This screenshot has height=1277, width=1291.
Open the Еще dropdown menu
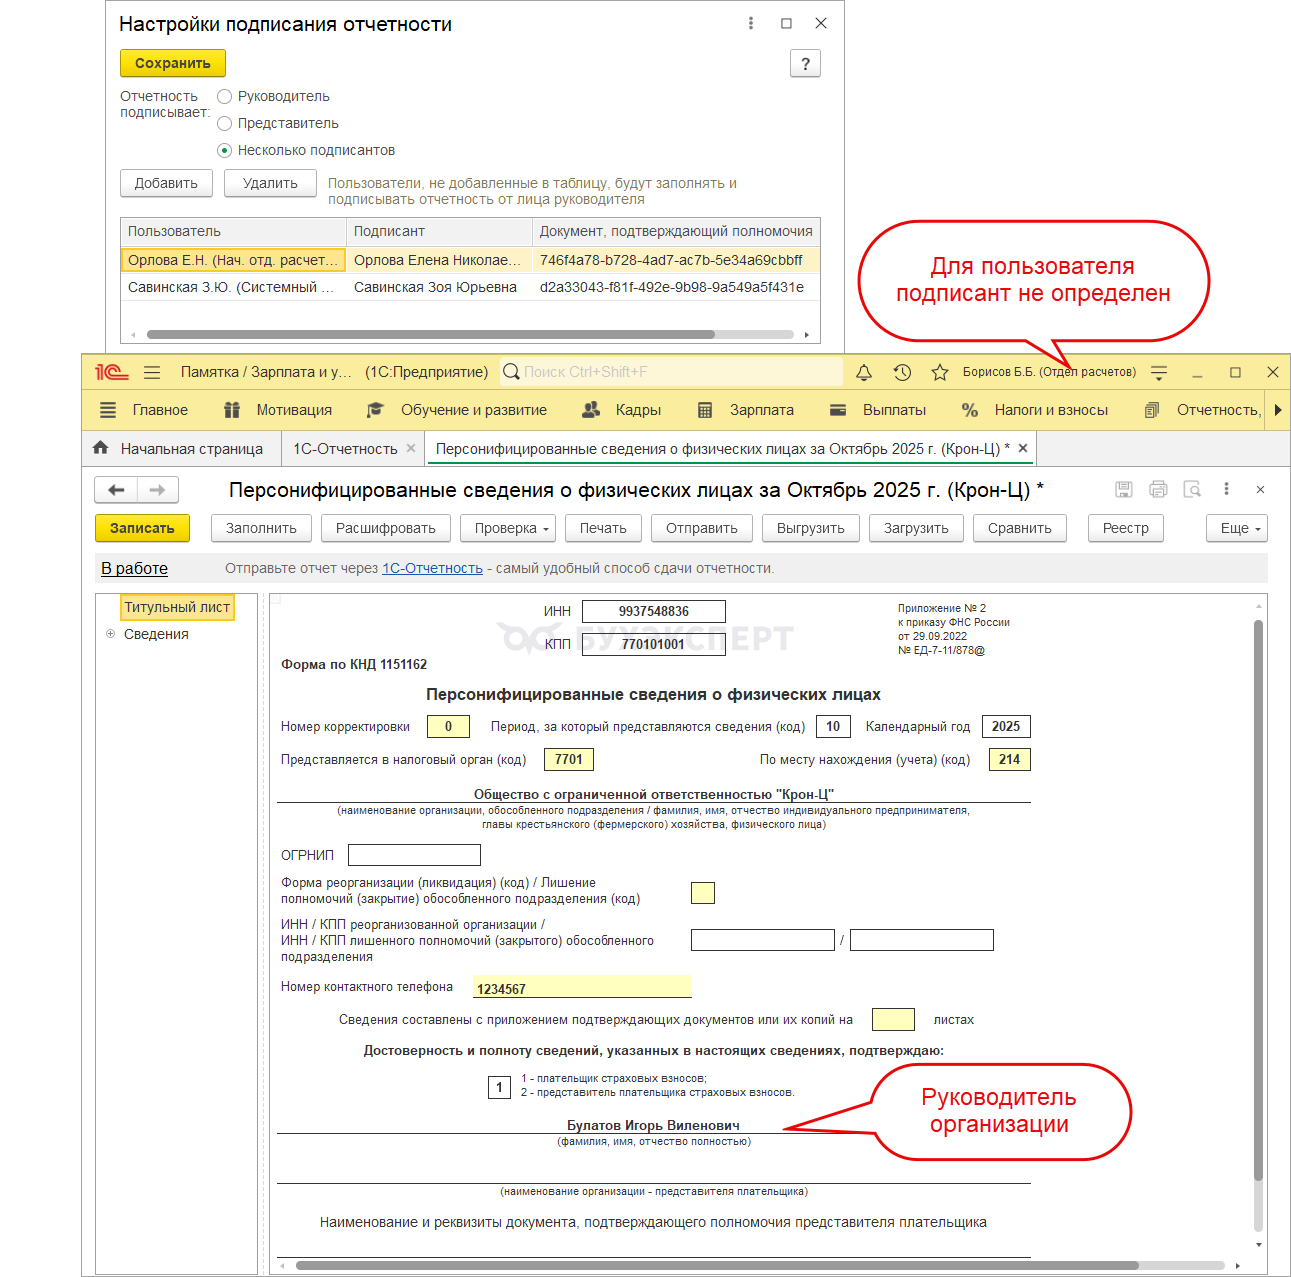point(1237,528)
